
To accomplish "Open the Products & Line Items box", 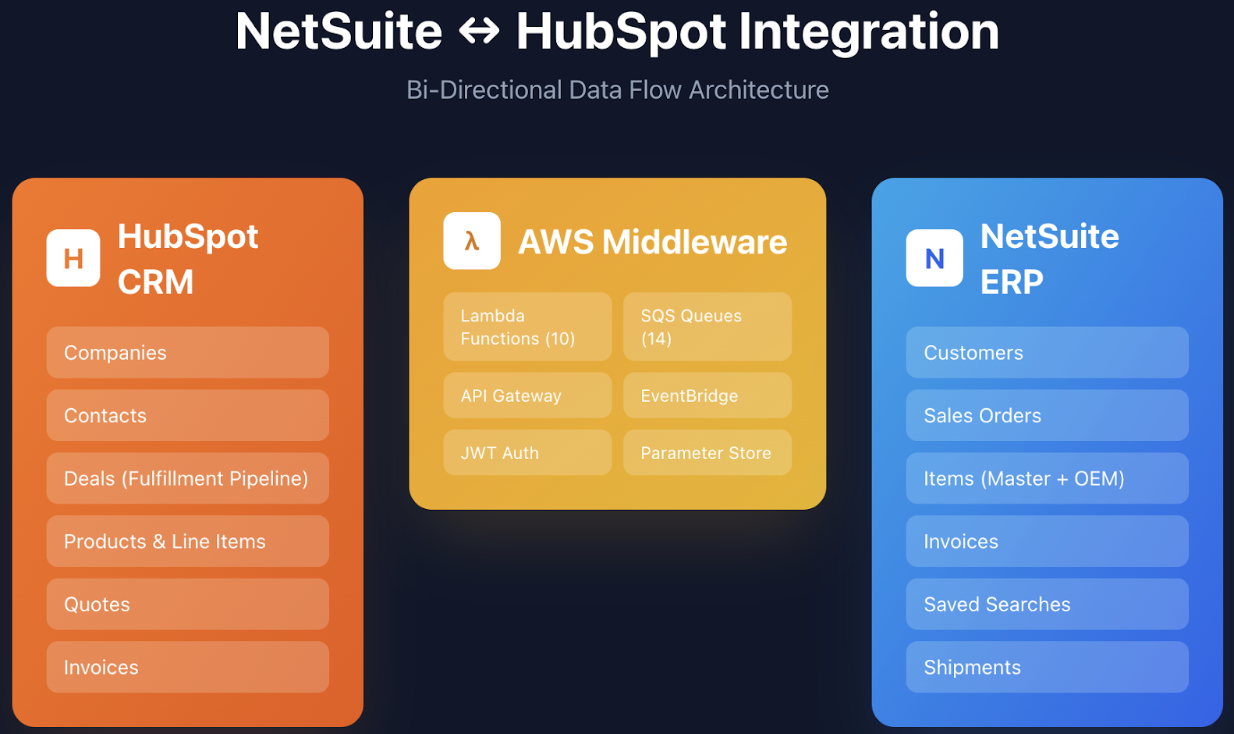I will 187,542.
